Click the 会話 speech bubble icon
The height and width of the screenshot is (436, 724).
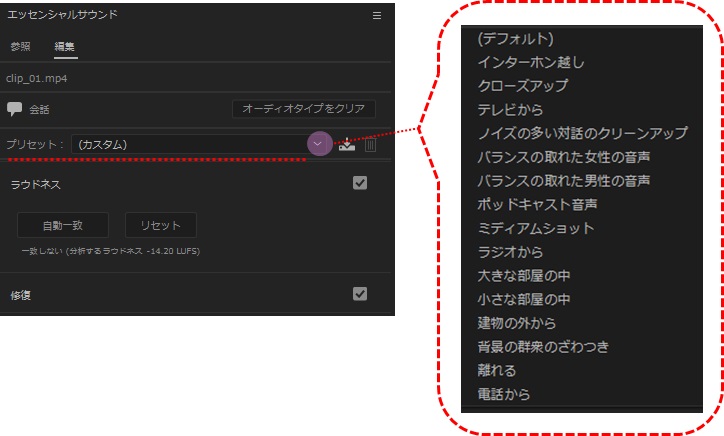[x=14, y=109]
